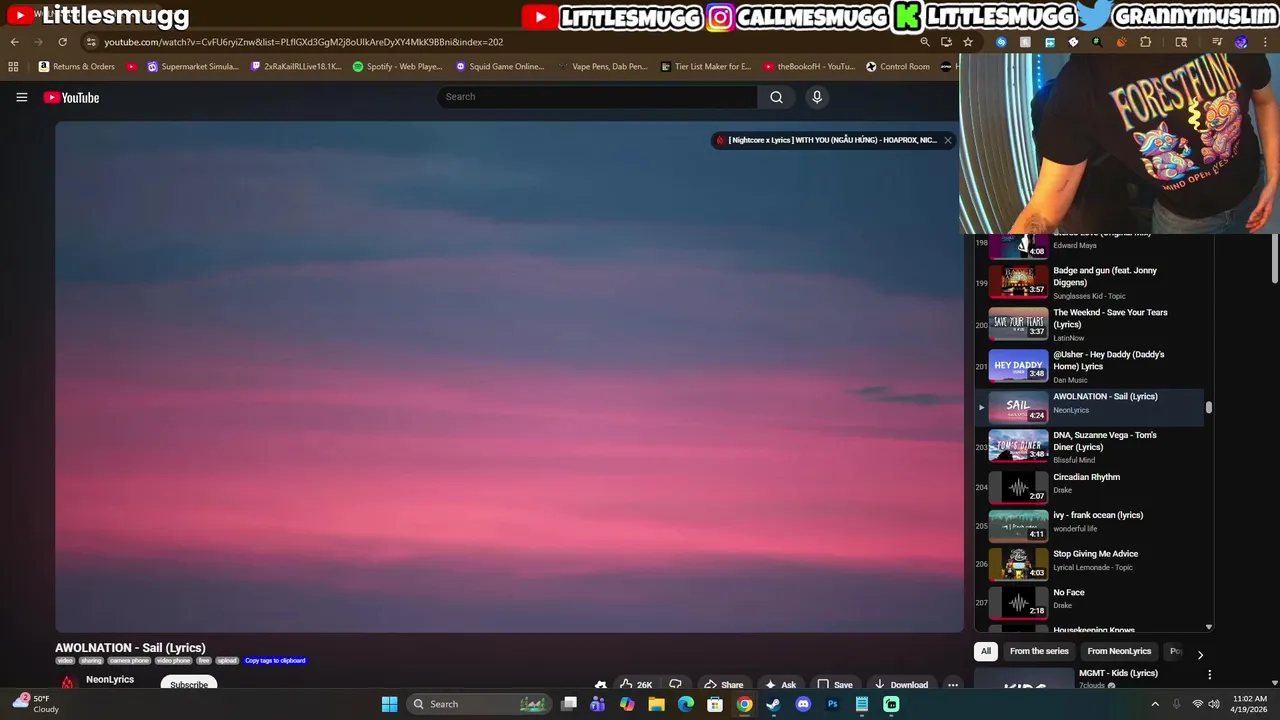Open the NeonLyrics channel name link

click(110, 680)
